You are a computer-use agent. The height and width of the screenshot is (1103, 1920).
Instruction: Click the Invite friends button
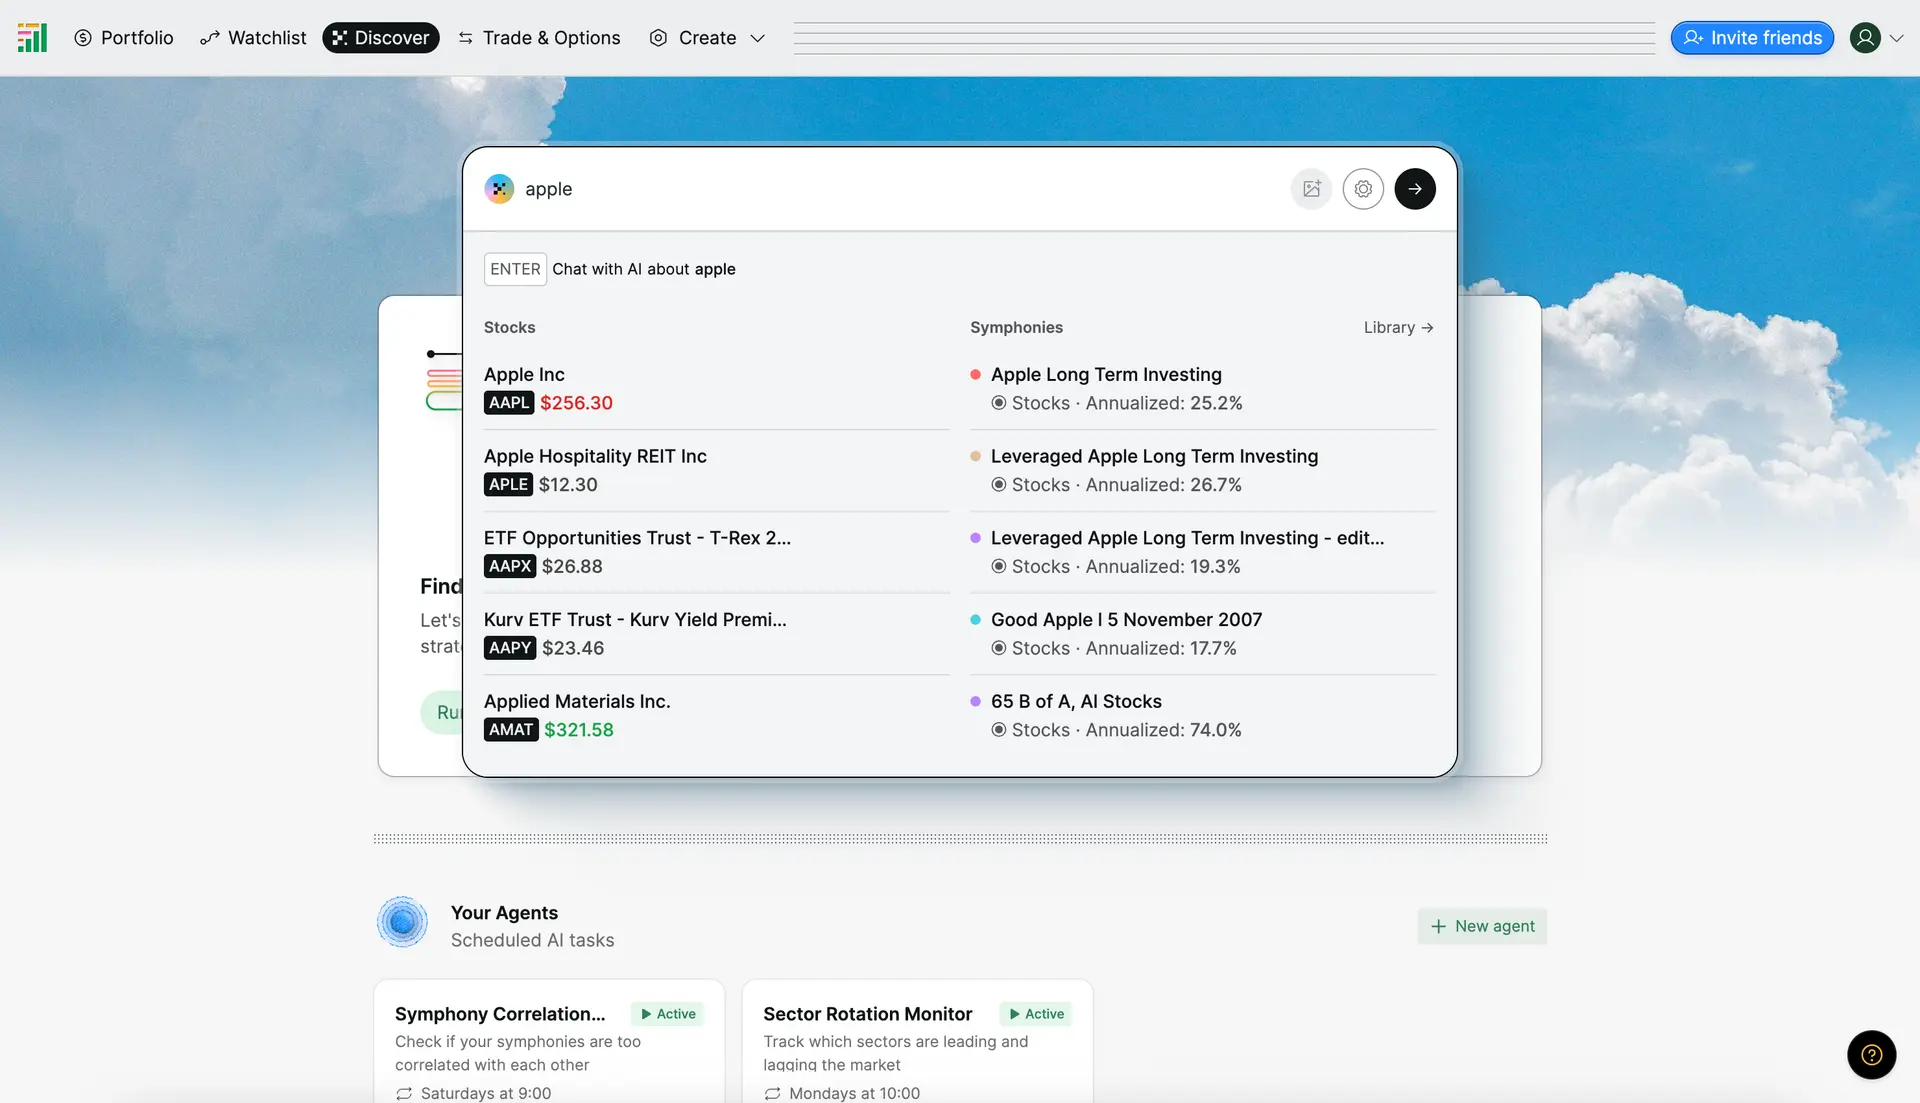[x=1752, y=38]
